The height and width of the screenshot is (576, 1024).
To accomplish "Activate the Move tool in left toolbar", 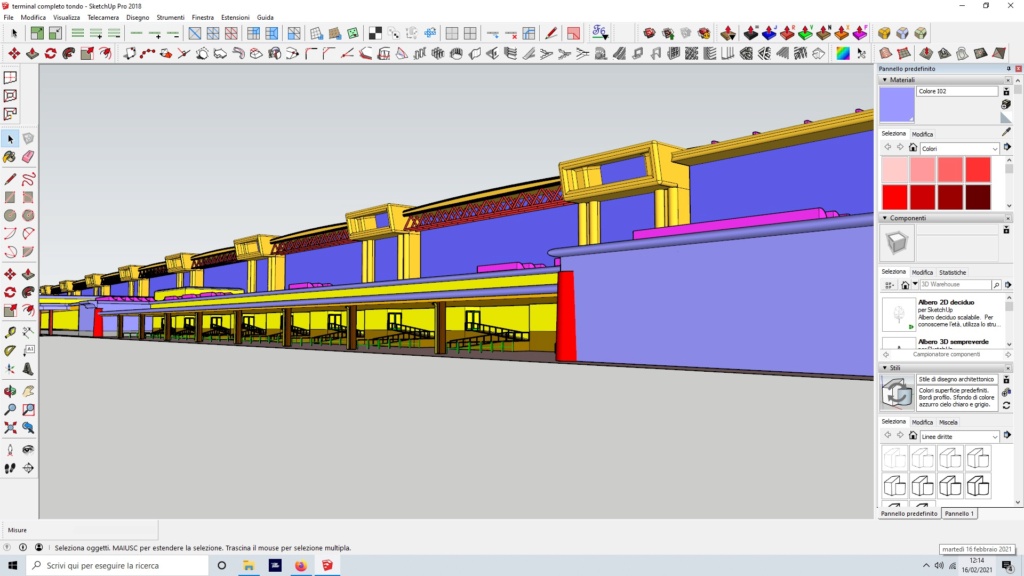I will click(x=10, y=274).
